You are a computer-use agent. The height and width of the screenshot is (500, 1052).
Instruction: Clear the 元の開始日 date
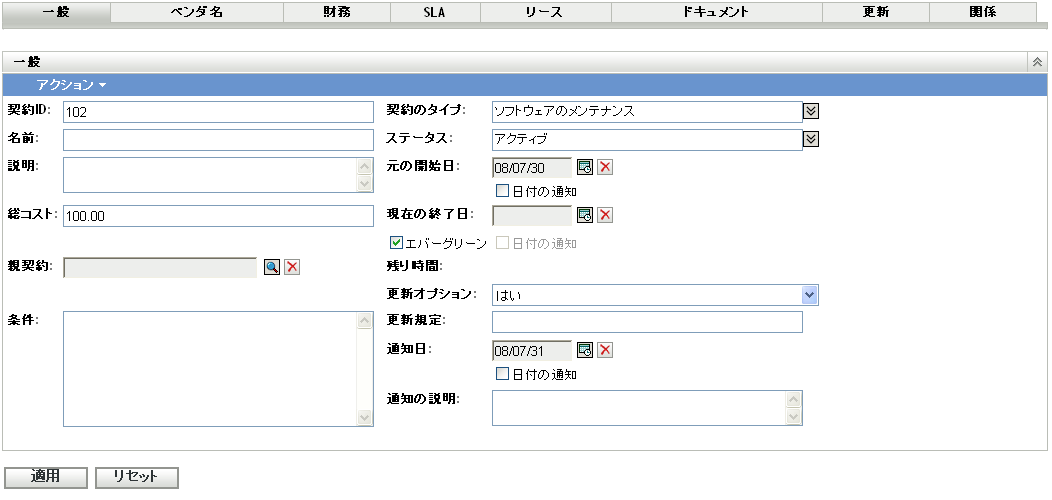click(x=605, y=167)
